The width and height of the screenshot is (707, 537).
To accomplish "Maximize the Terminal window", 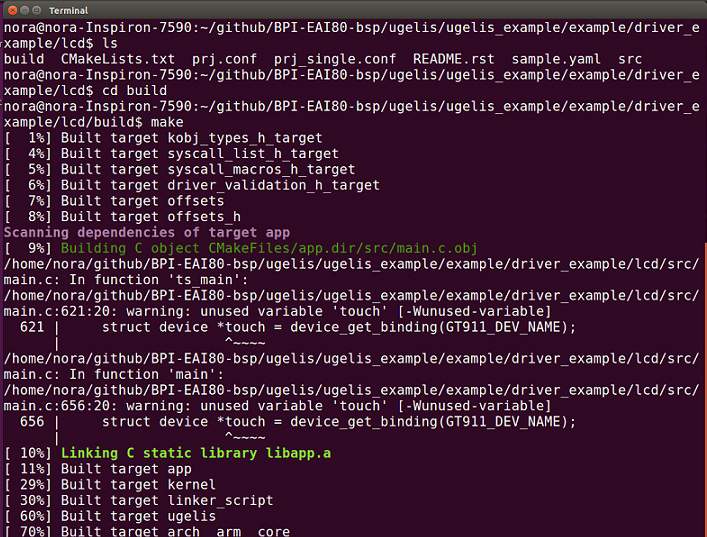I will coord(37,10).
